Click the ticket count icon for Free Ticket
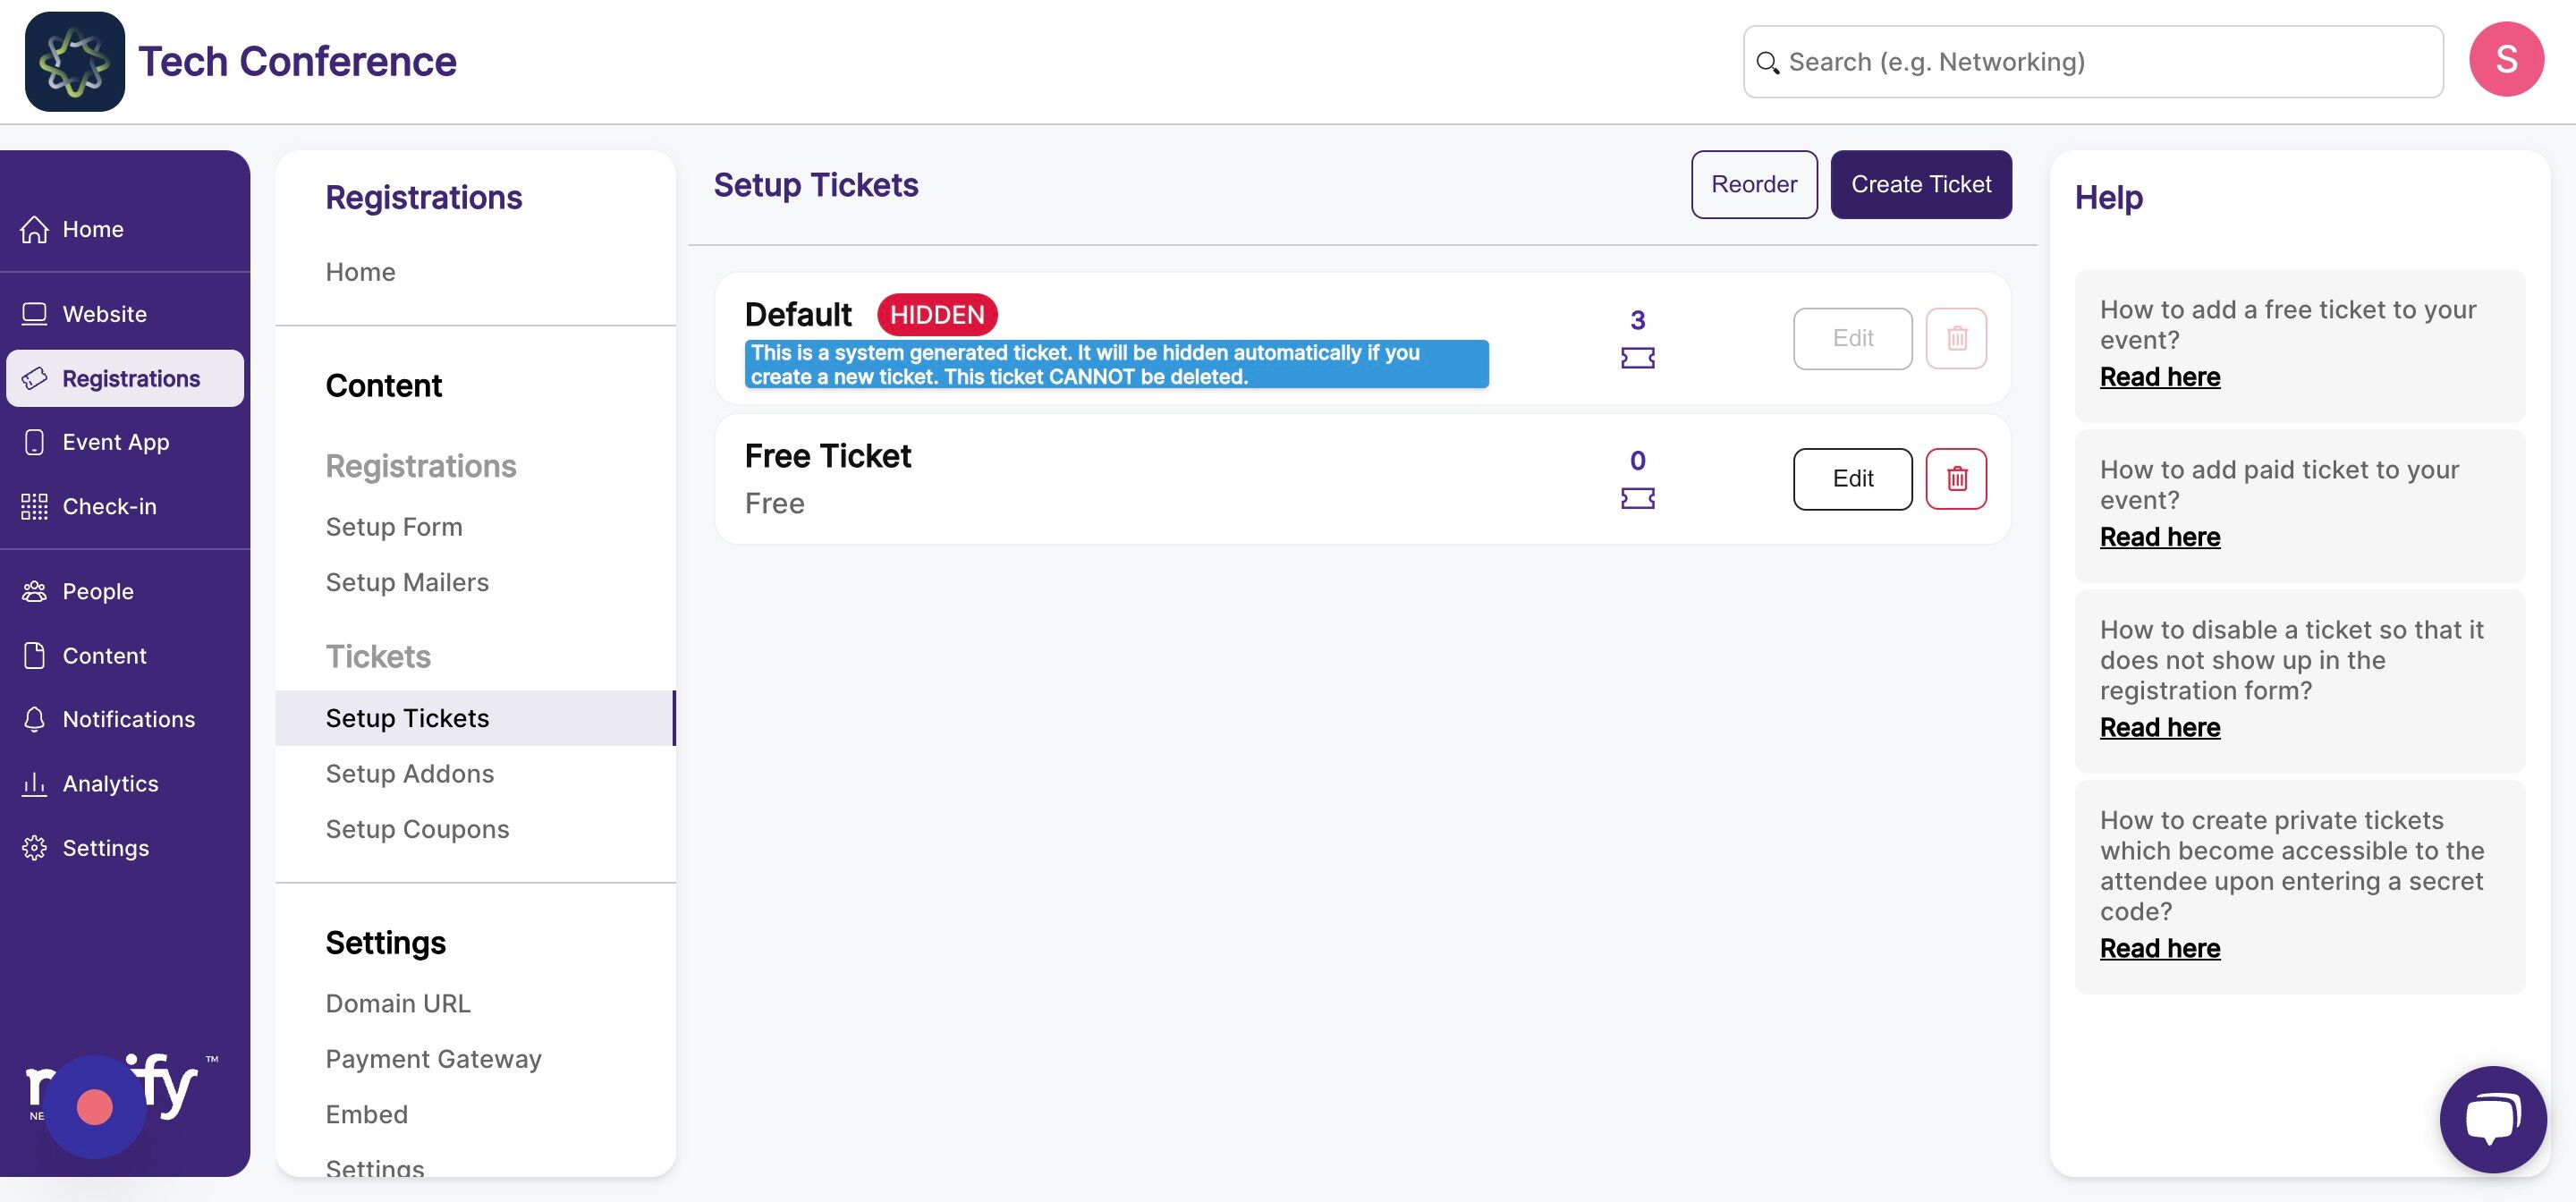 click(x=1637, y=498)
